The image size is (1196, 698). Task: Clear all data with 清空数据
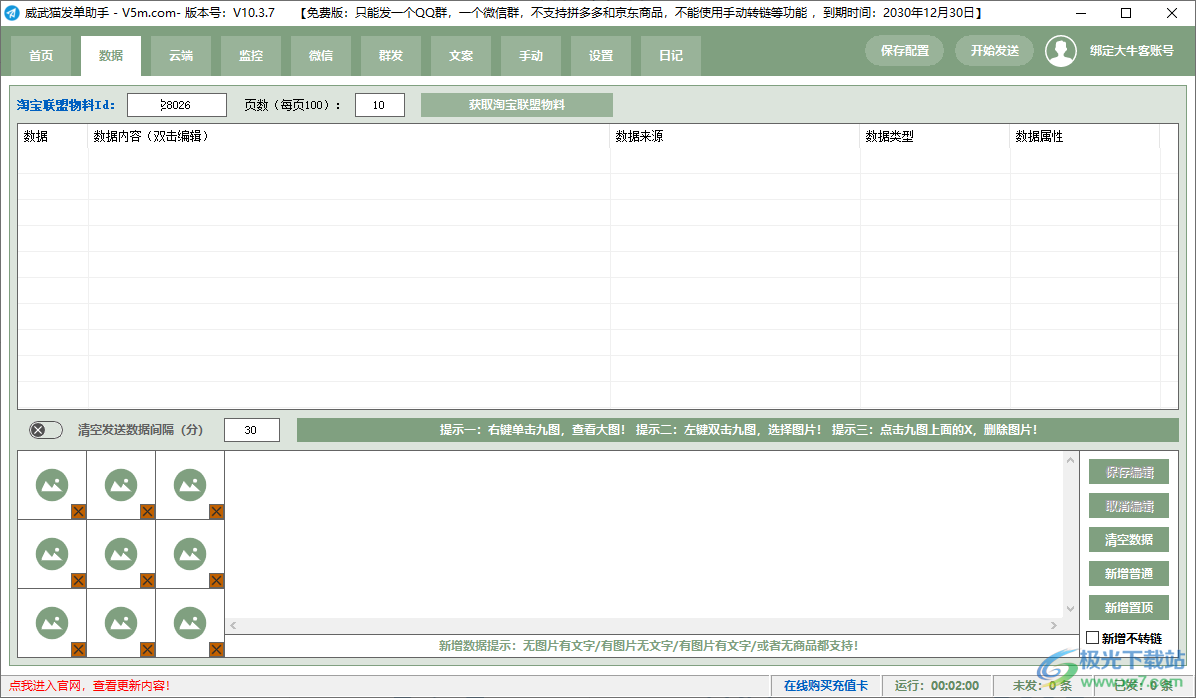[x=1129, y=540]
